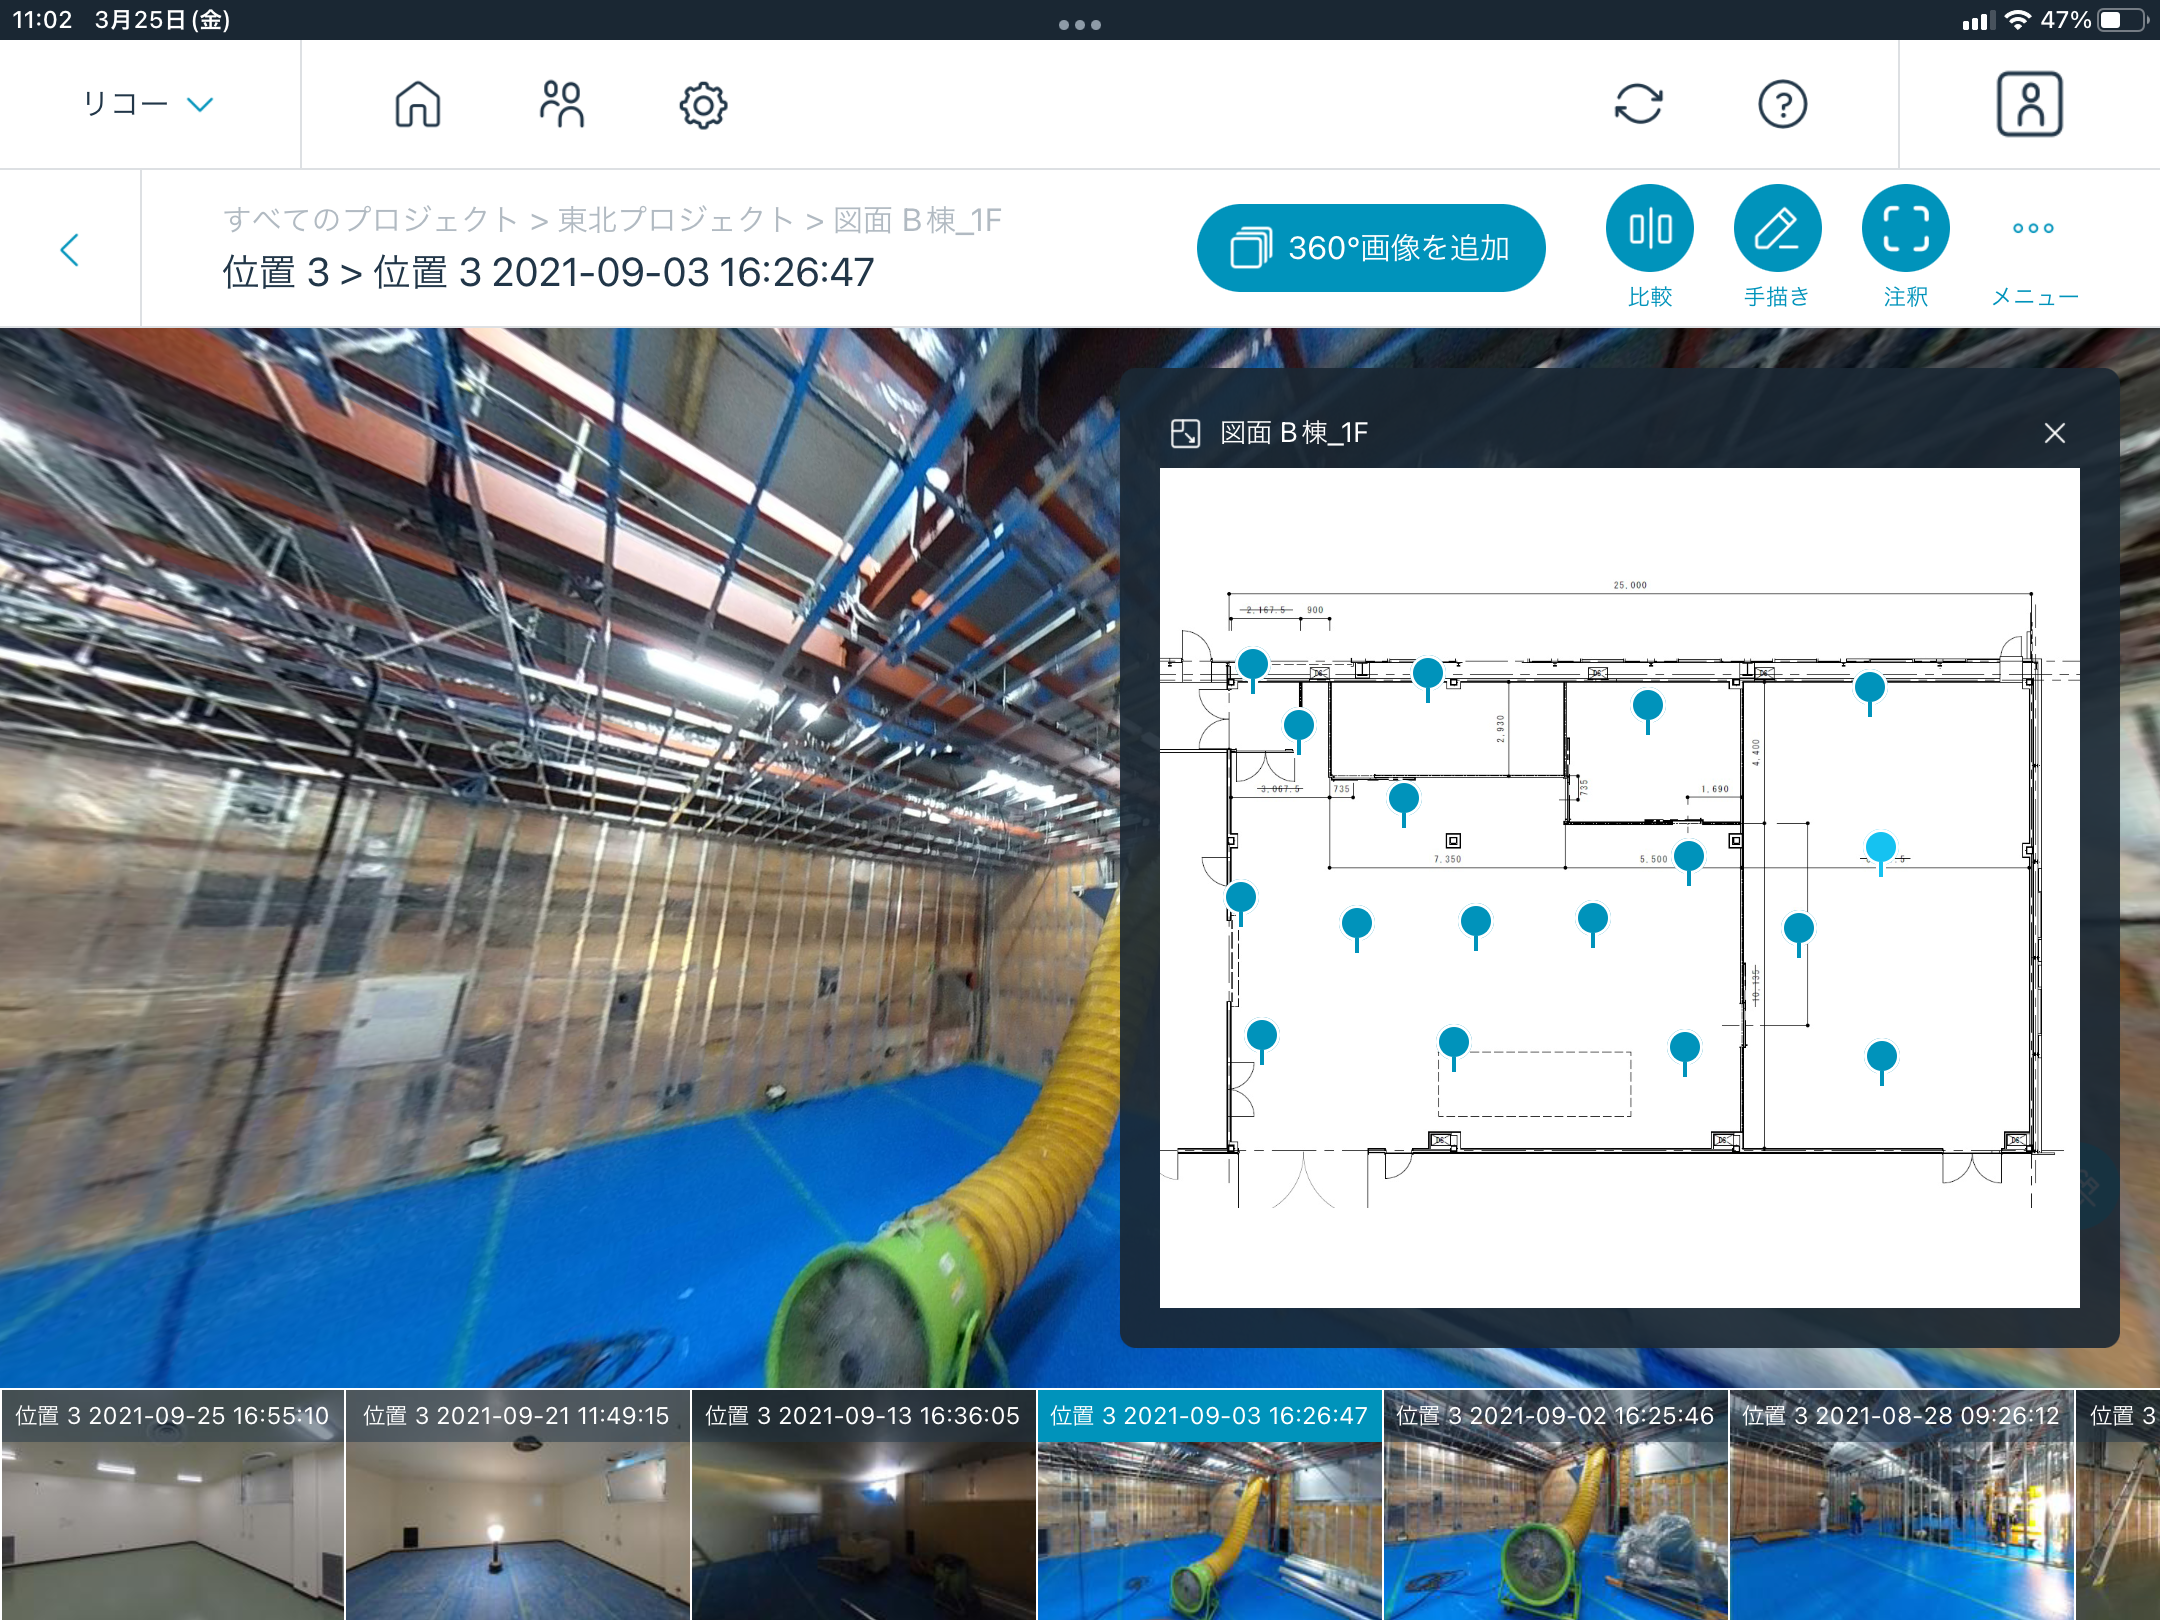Viewport: 2160px width, 1620px height.
Task: Open the settings gear icon
Action: pos(703,104)
